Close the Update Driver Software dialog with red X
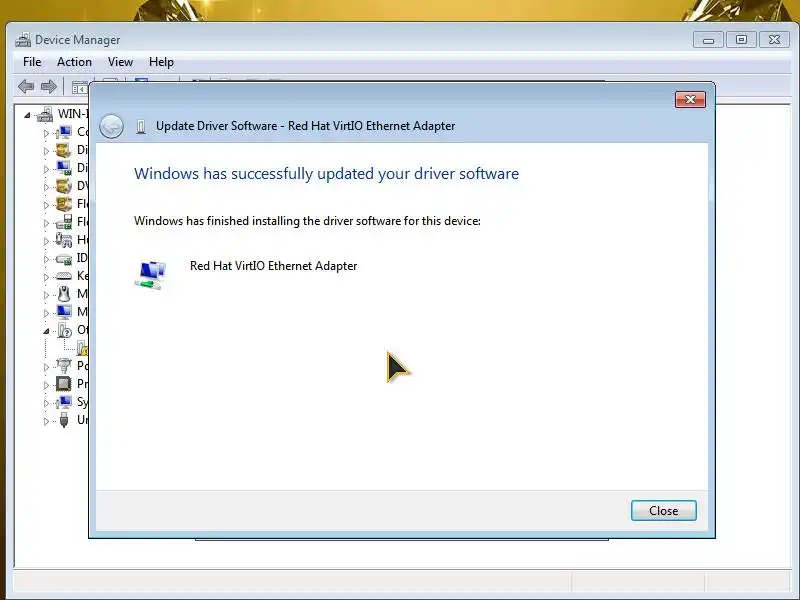800x600 pixels. (x=690, y=99)
